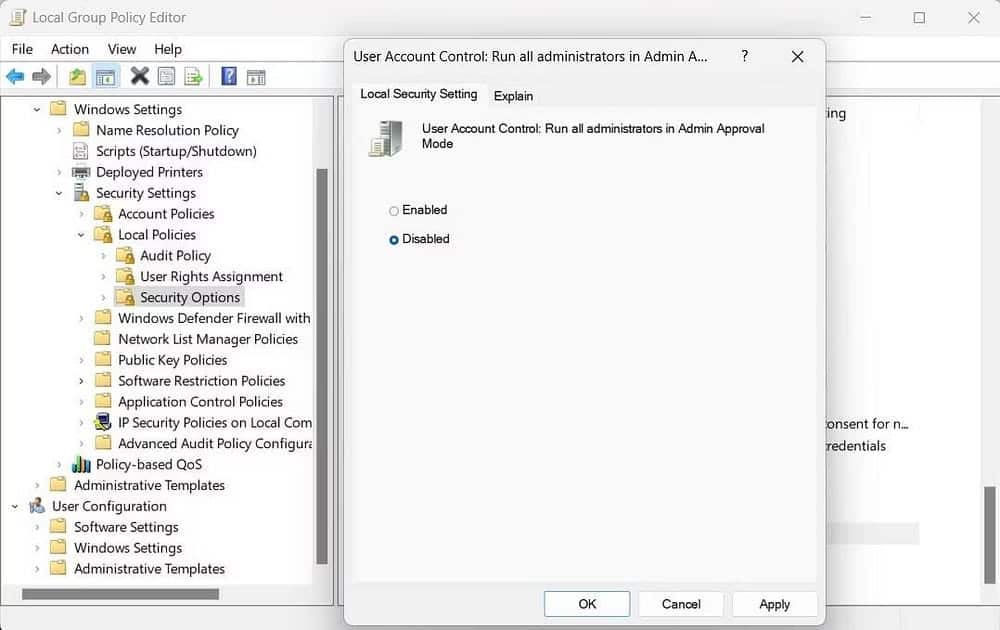Click the Forward navigation arrow icon

(40, 75)
